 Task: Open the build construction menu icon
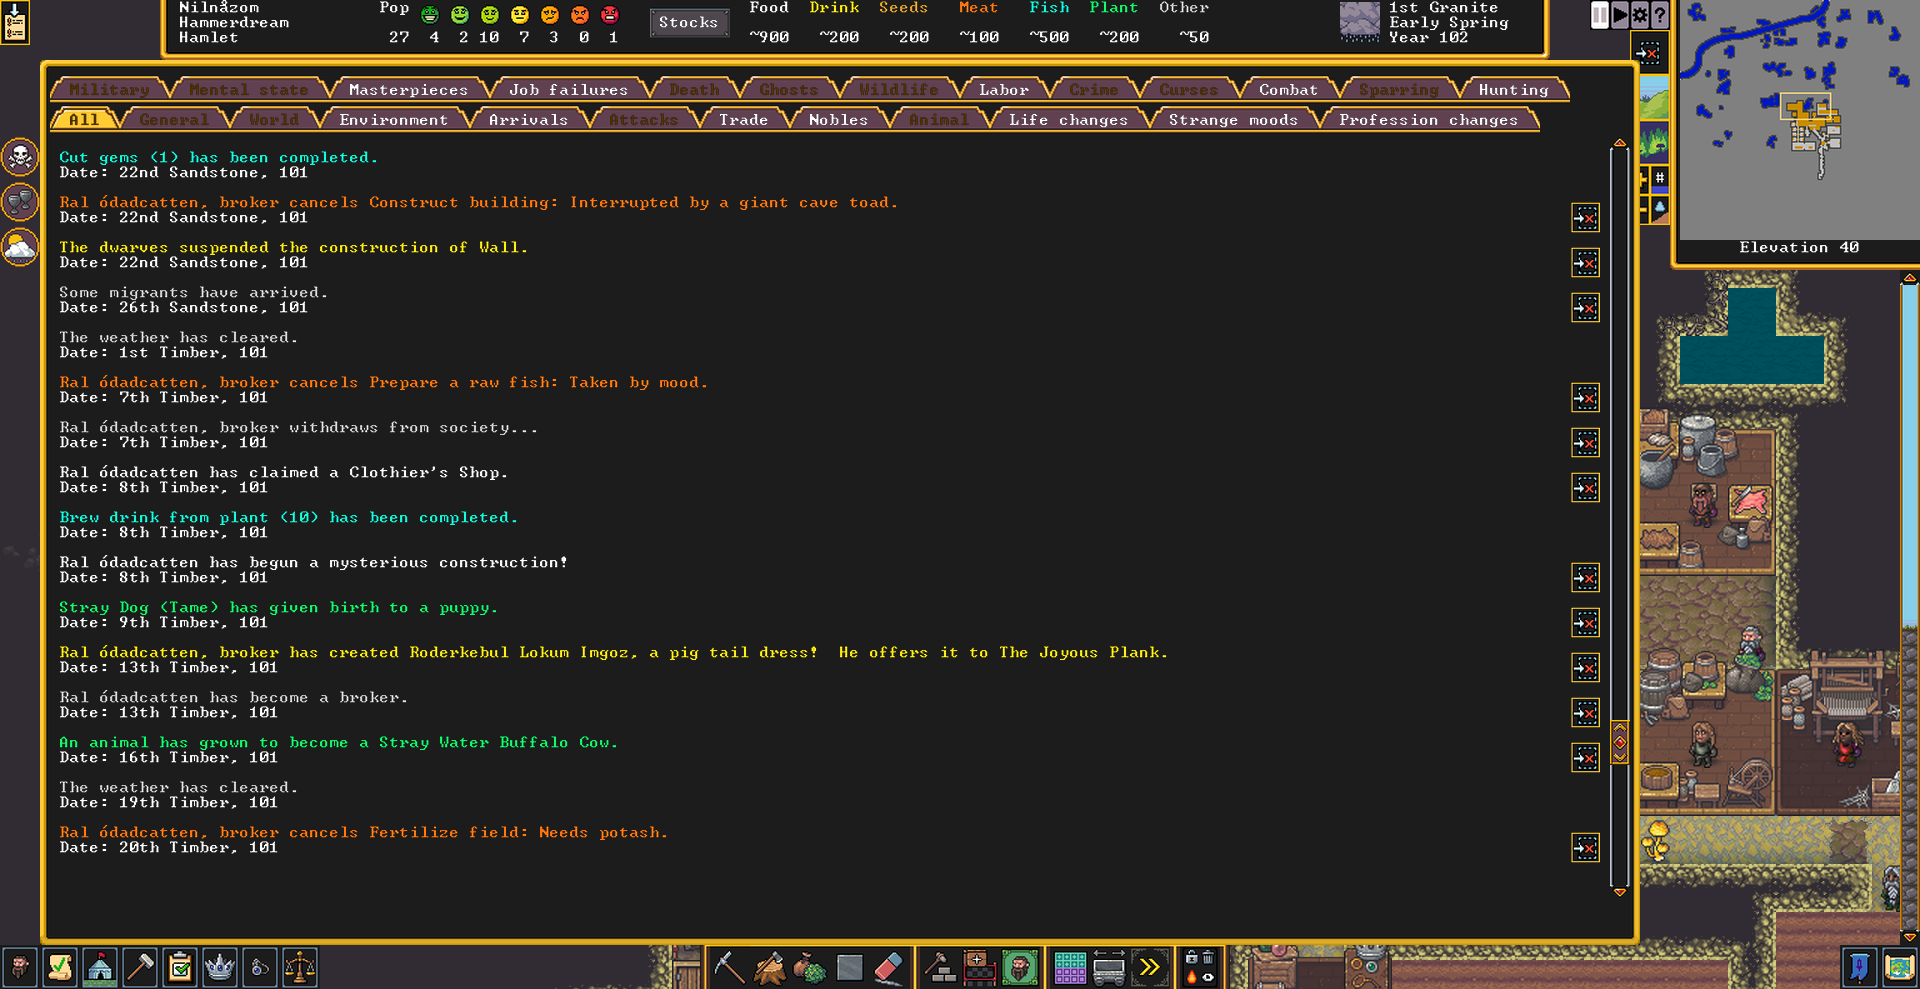939,967
